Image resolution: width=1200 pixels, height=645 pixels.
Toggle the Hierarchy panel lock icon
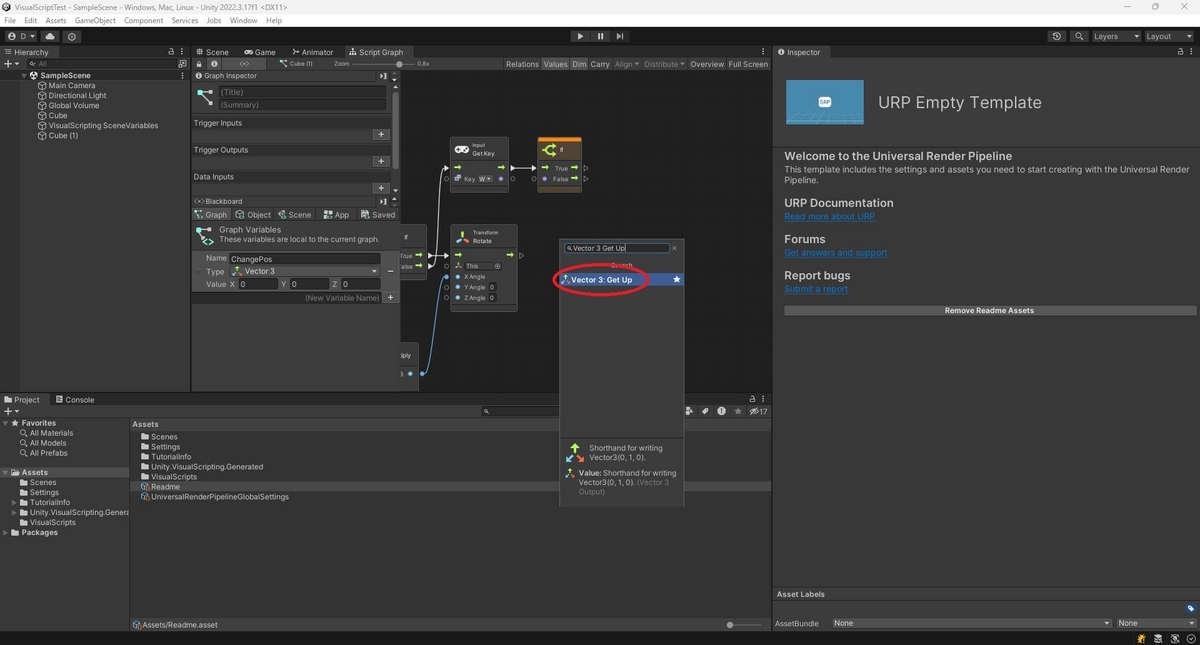[171, 52]
